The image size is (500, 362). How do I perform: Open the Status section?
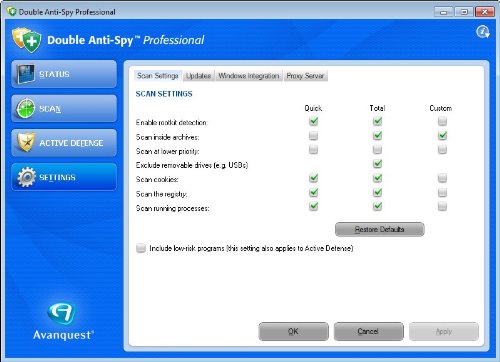(64, 74)
